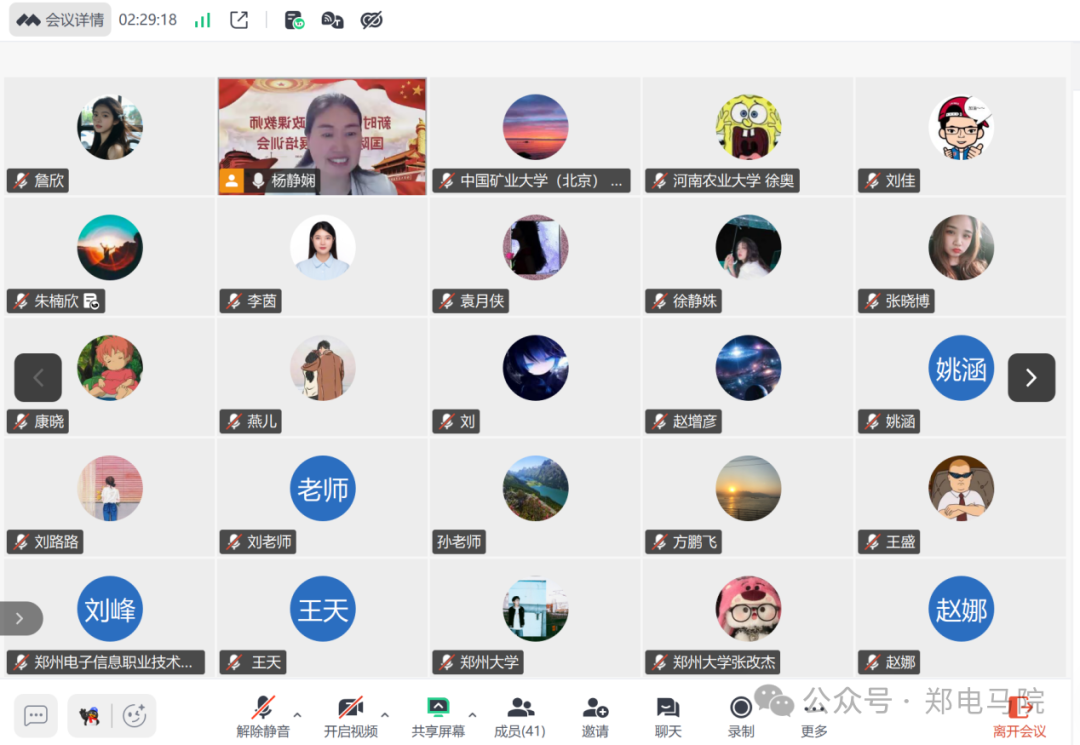
Task: Open the meeting notes icon with green badge
Action: pos(294,20)
